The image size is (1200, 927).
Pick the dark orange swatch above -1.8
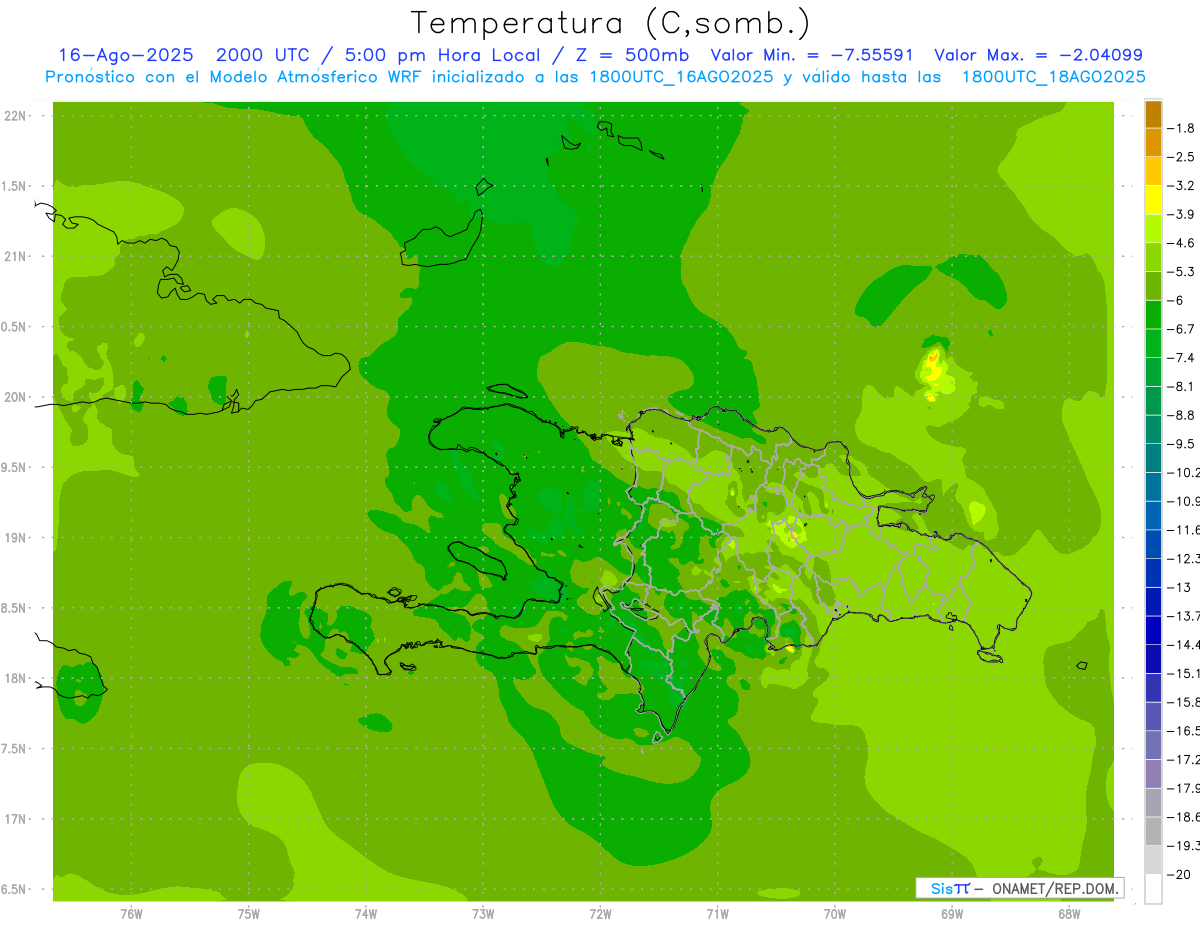[x=1153, y=114]
